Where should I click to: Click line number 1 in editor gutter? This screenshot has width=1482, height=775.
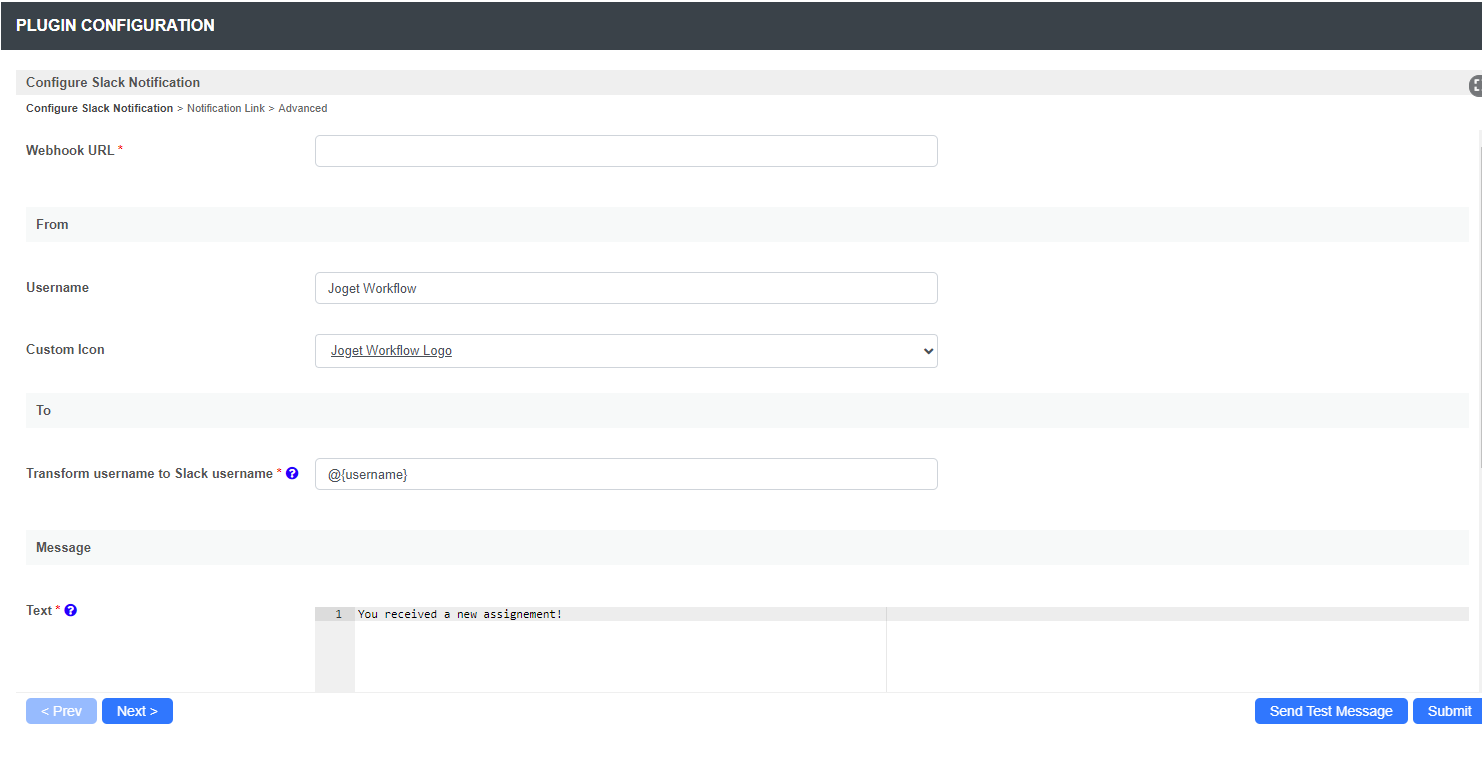[338, 614]
